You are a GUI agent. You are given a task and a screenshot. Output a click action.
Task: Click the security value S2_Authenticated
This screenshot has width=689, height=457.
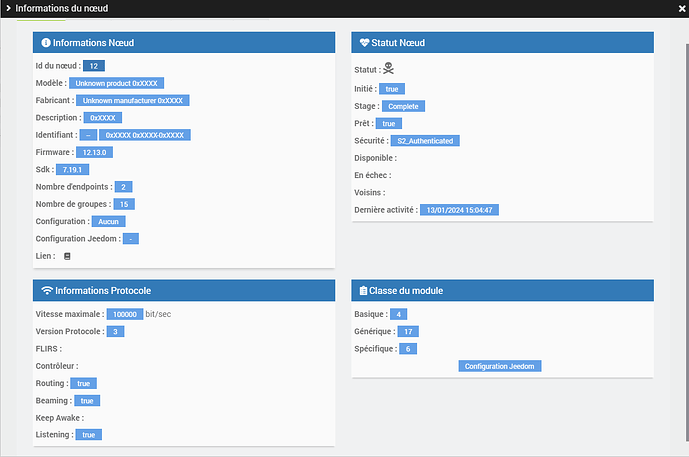tap(425, 141)
